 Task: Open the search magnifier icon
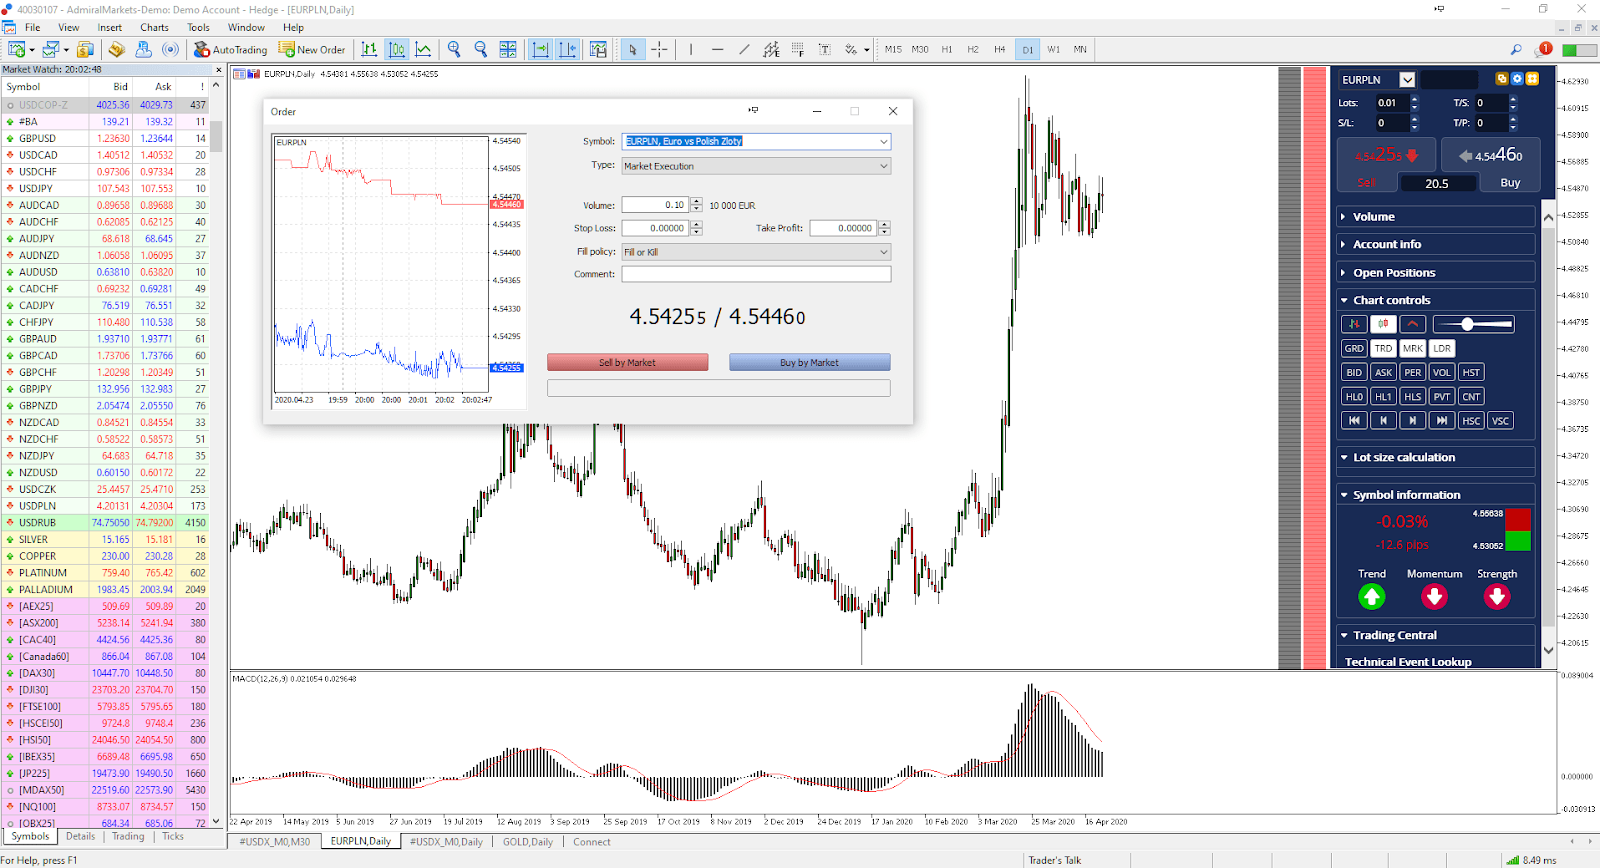tap(1516, 49)
